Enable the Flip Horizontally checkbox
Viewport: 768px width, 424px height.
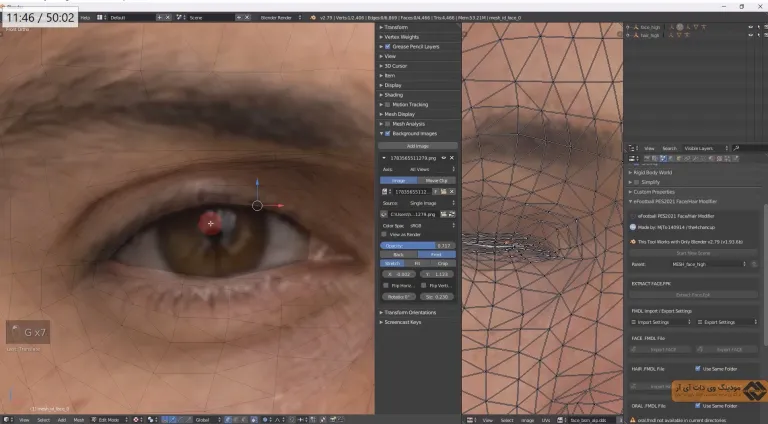[x=386, y=285]
